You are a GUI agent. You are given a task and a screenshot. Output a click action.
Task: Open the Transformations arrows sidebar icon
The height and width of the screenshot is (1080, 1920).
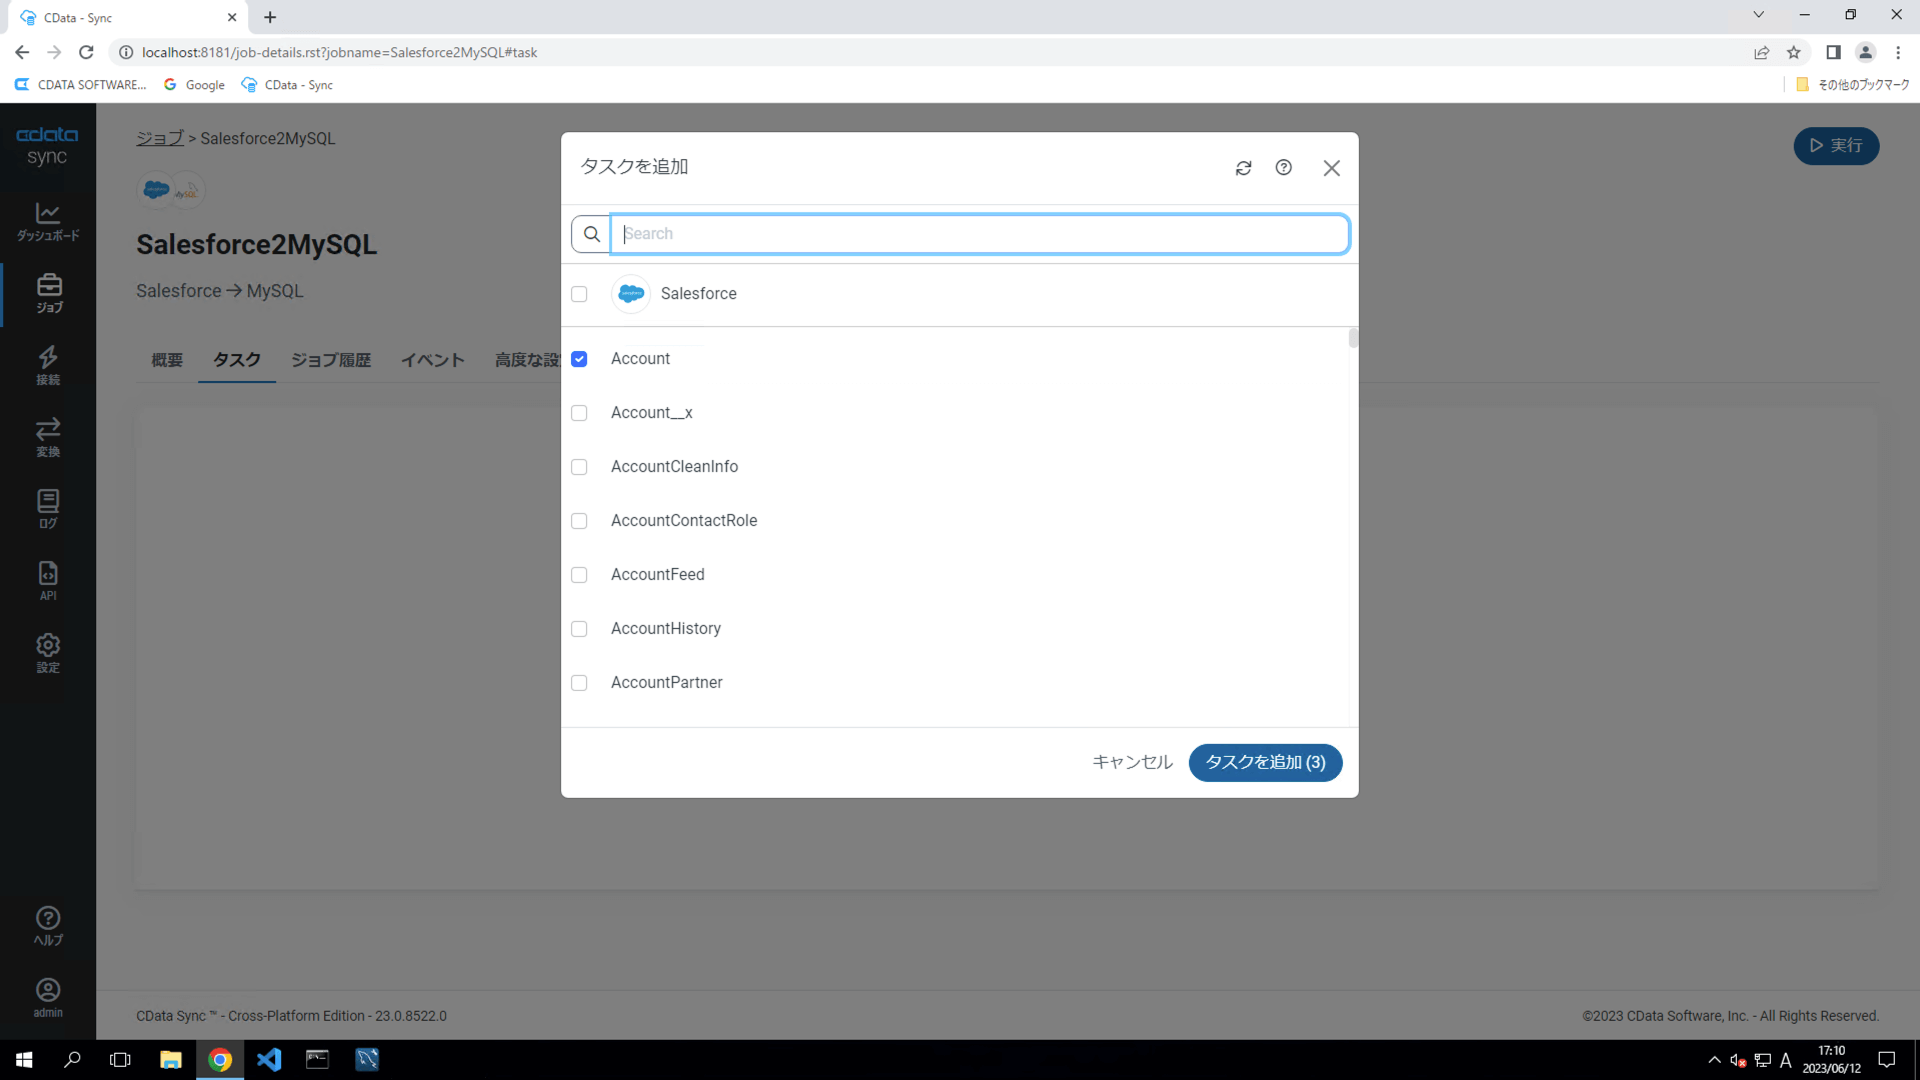point(48,437)
